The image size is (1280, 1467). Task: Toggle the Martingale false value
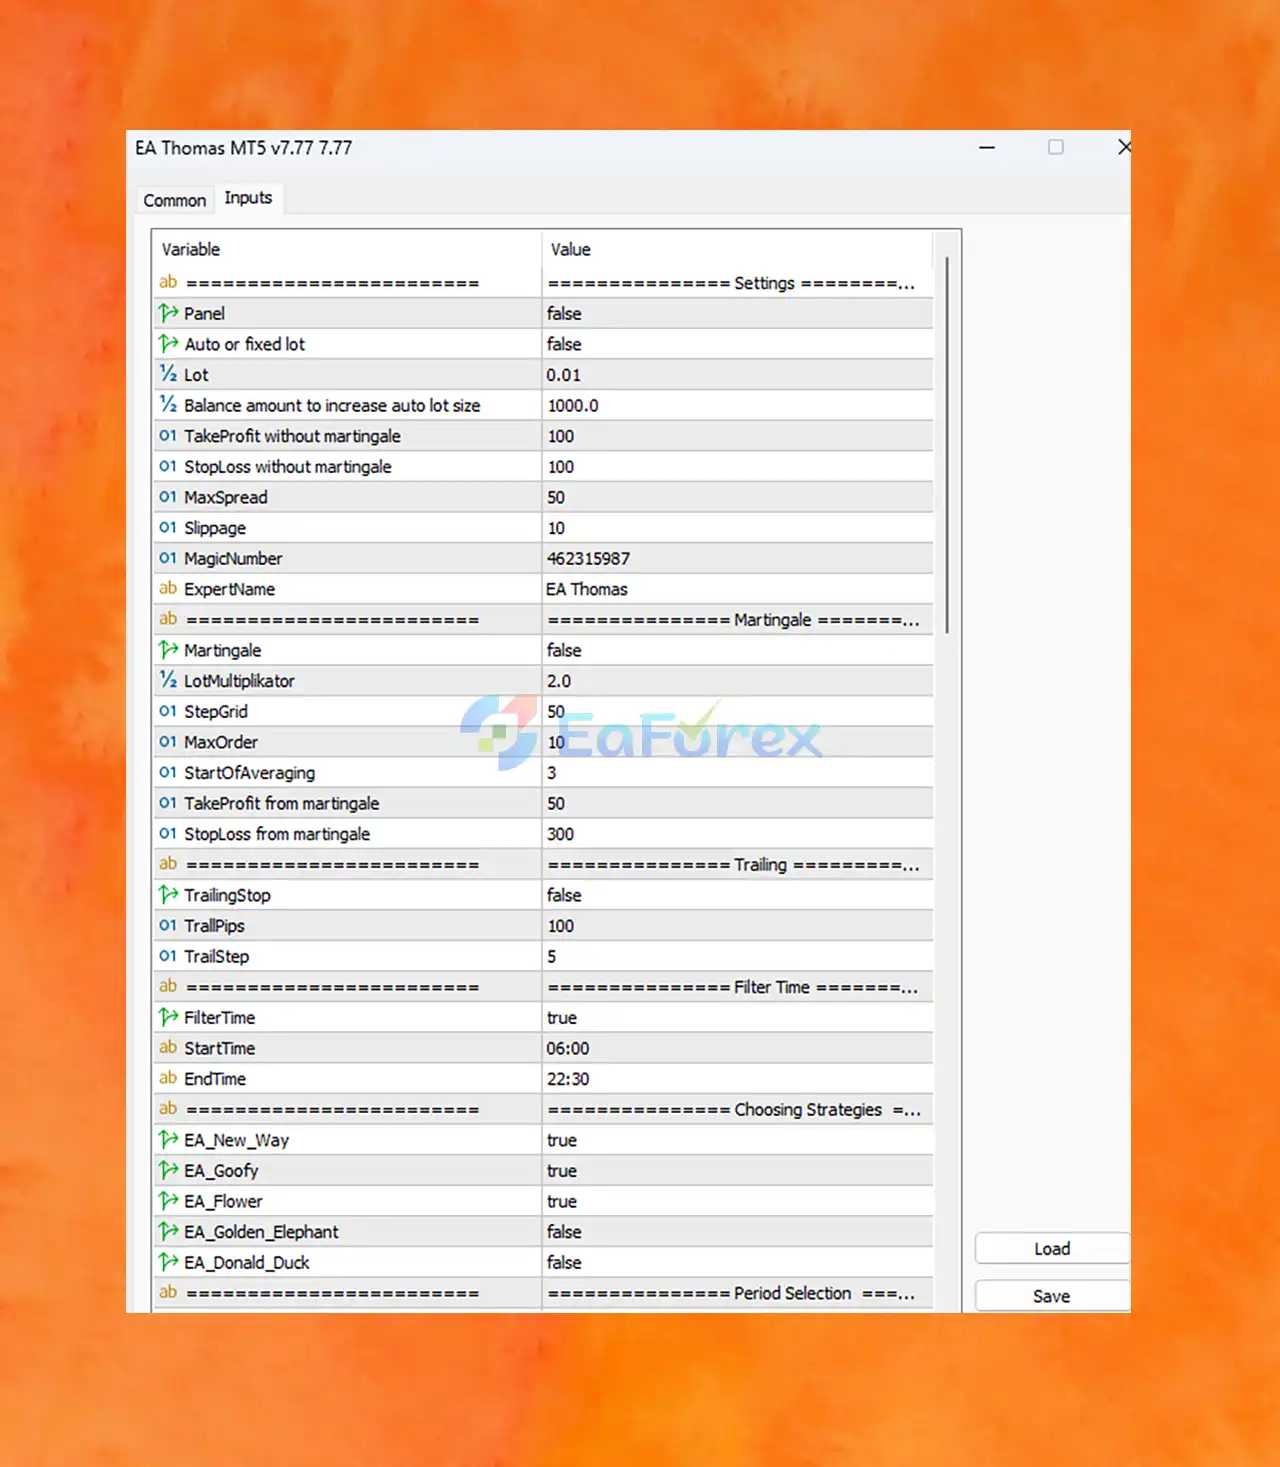[738, 650]
